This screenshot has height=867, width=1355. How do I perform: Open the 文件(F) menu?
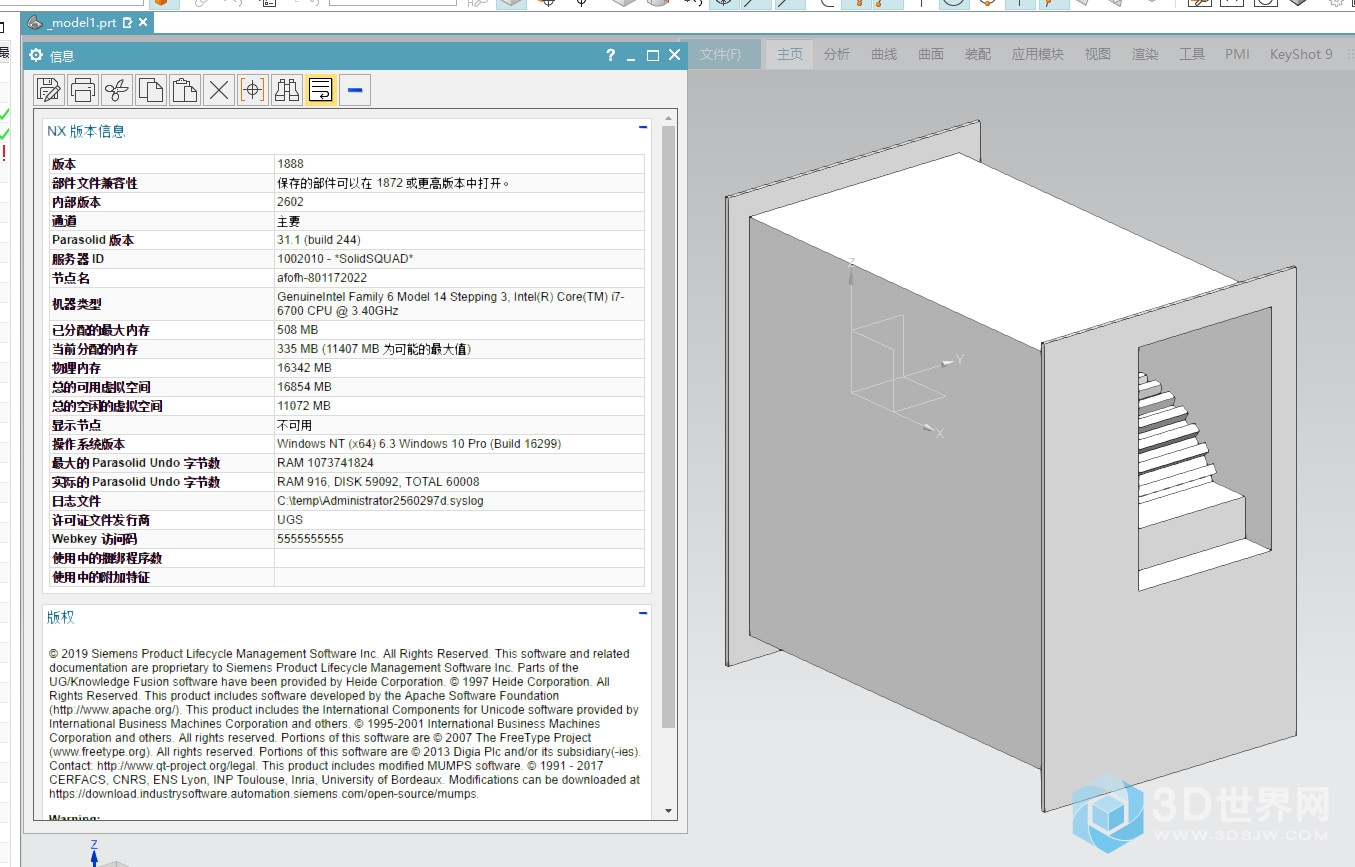click(720, 54)
